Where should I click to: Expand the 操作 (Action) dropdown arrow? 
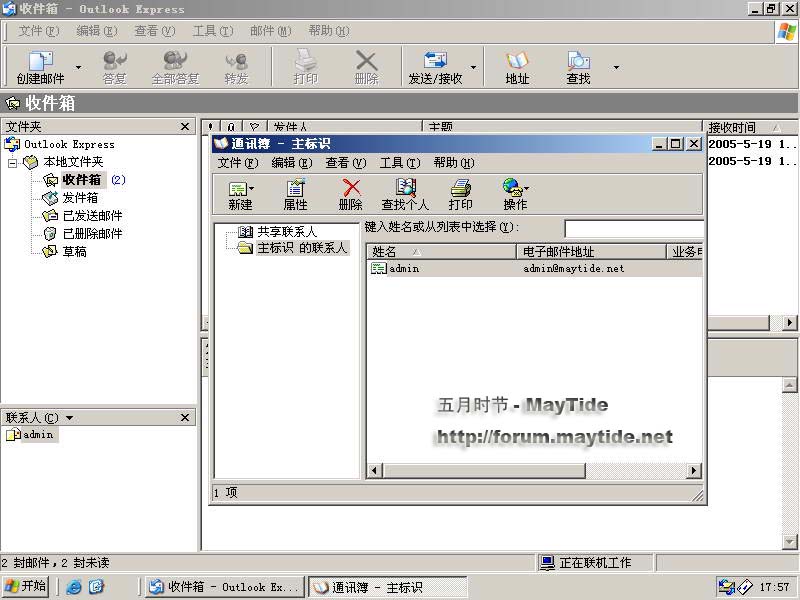tap(527, 187)
